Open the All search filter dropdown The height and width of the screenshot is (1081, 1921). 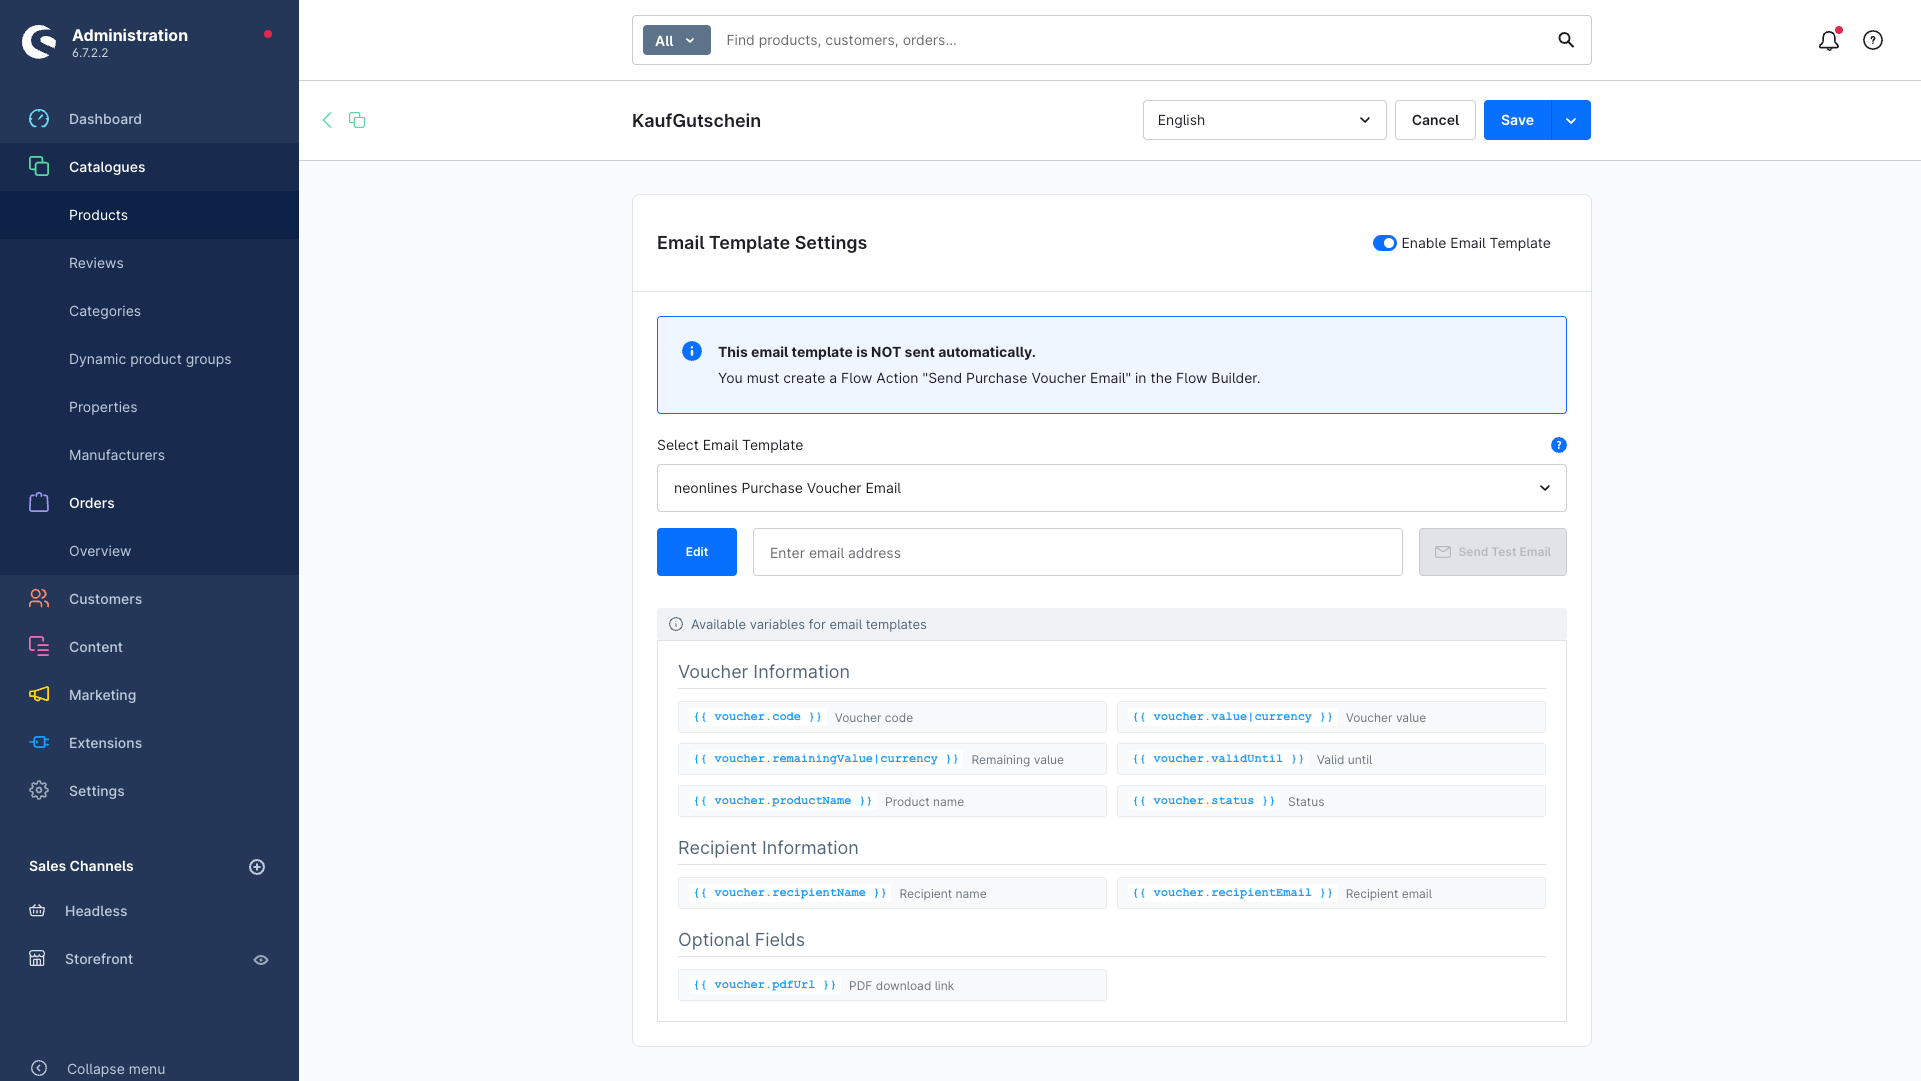(676, 41)
